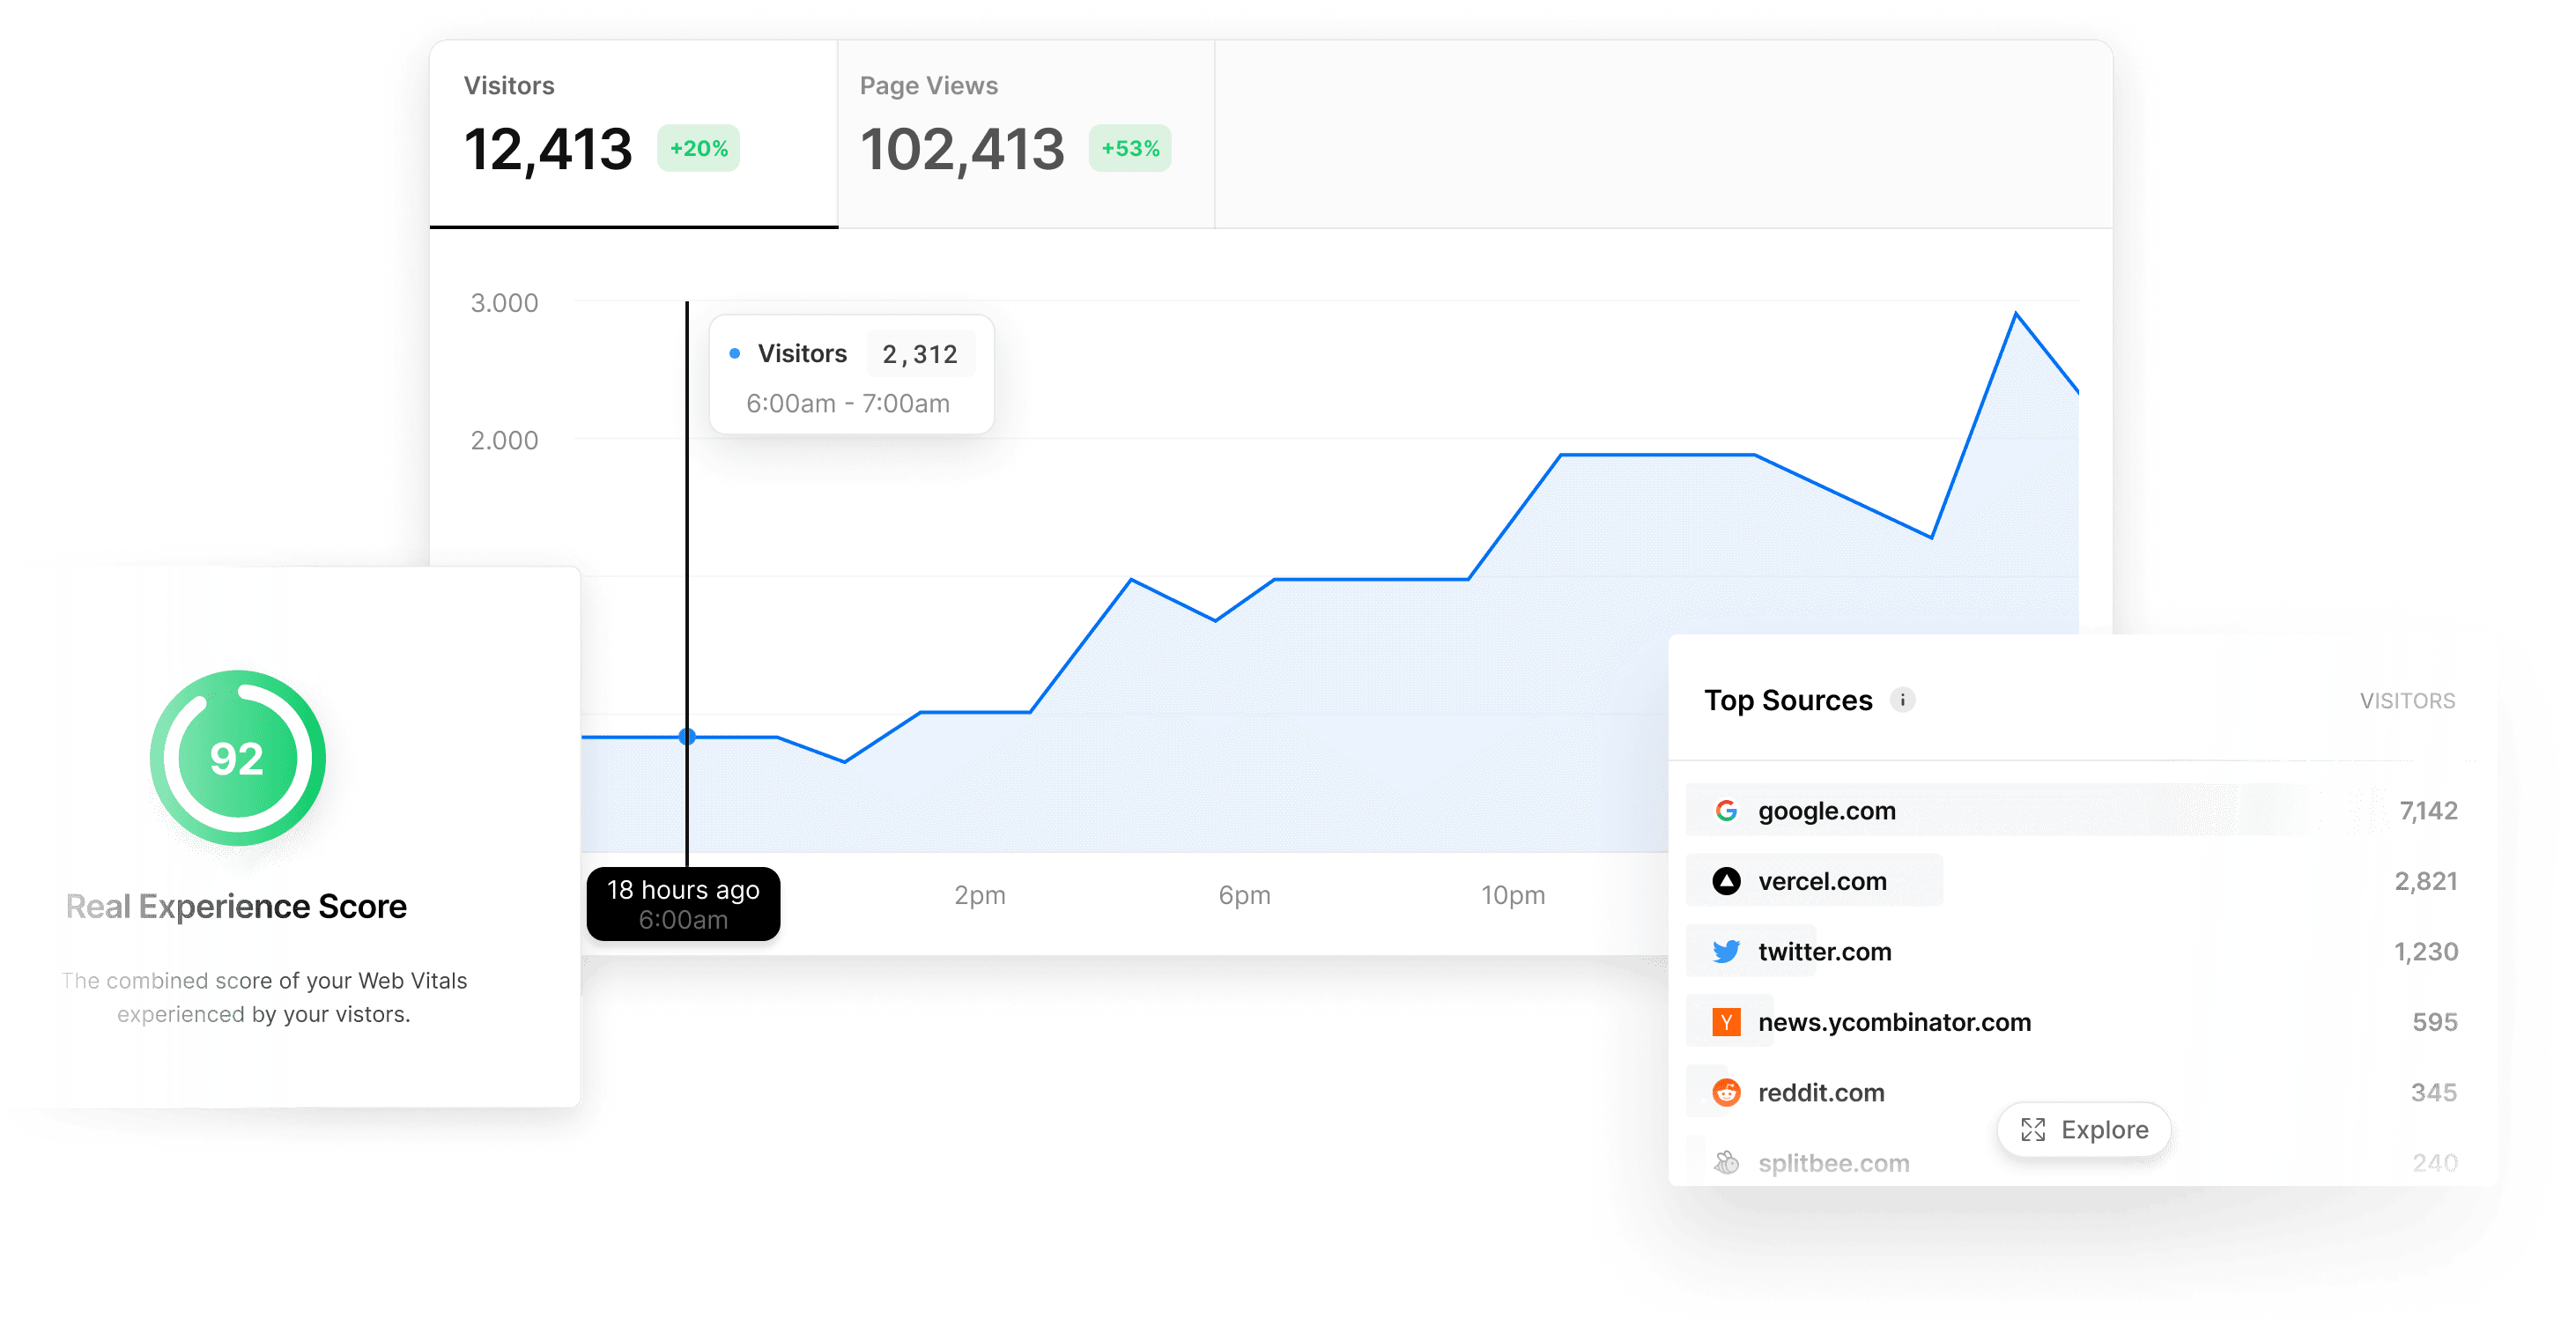Open the google.com source row

[1826, 811]
